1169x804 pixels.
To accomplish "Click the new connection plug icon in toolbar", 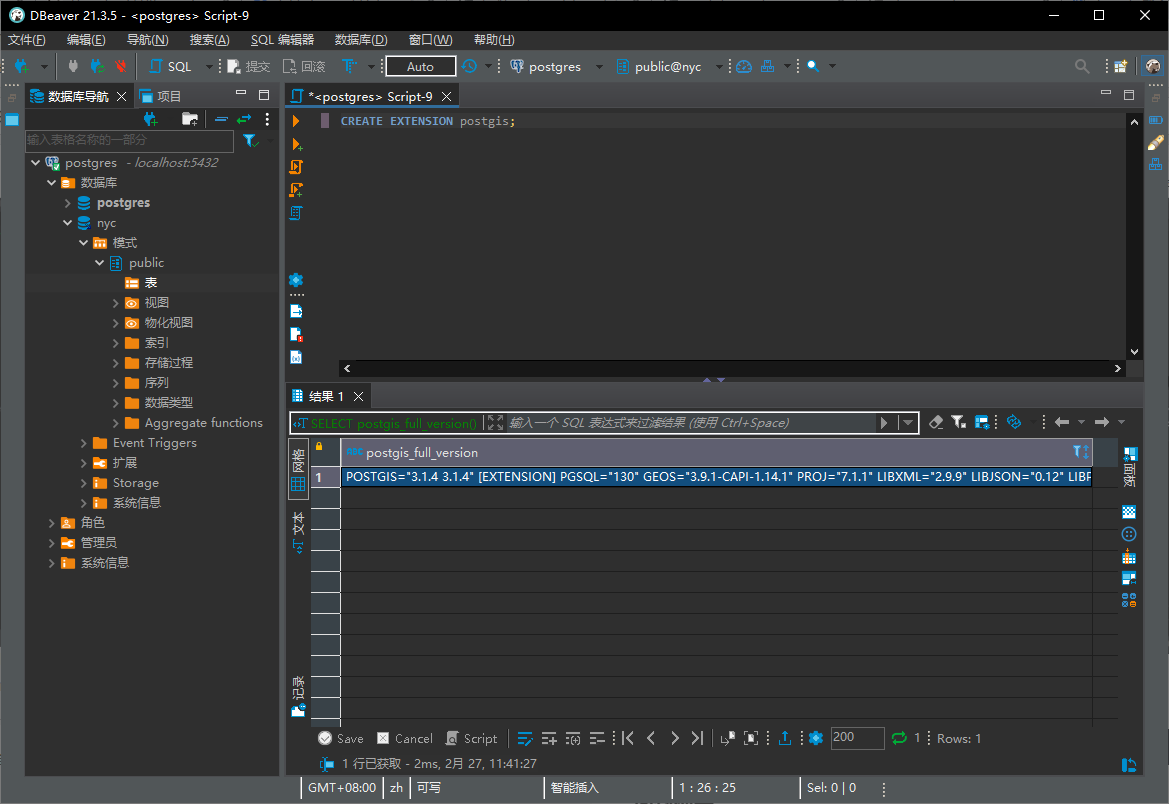I will coord(22,66).
